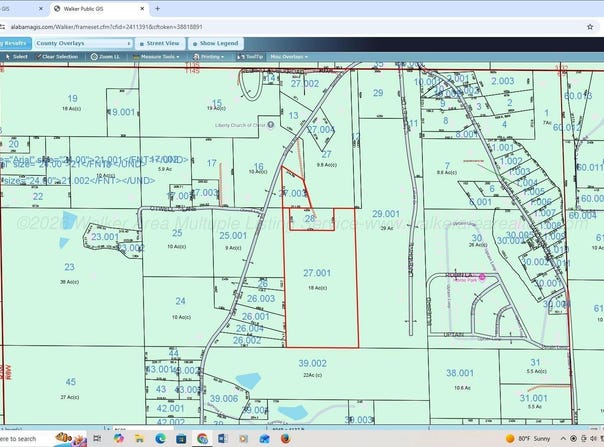Open Word from the taskbar
This screenshot has width=604, height=447.
click(223, 439)
